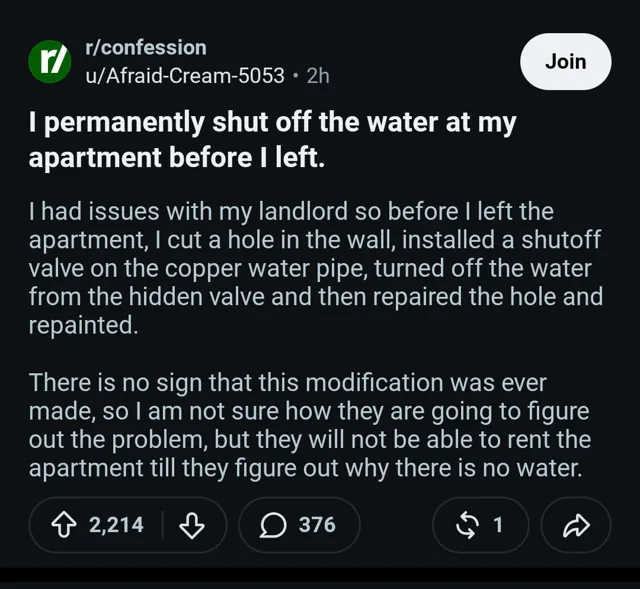
Task: Upvote the post with the up arrow
Action: click(64, 525)
